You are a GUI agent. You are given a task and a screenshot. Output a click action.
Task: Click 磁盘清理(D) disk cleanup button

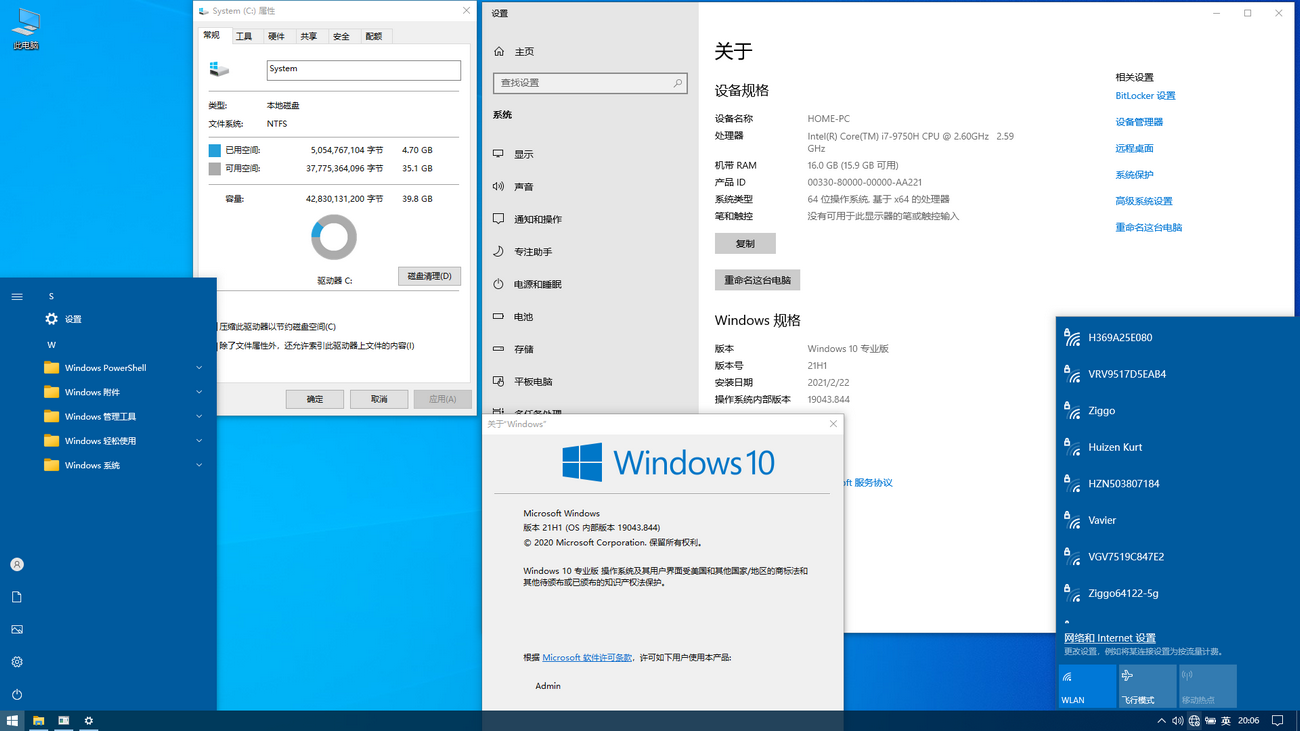[x=429, y=276]
